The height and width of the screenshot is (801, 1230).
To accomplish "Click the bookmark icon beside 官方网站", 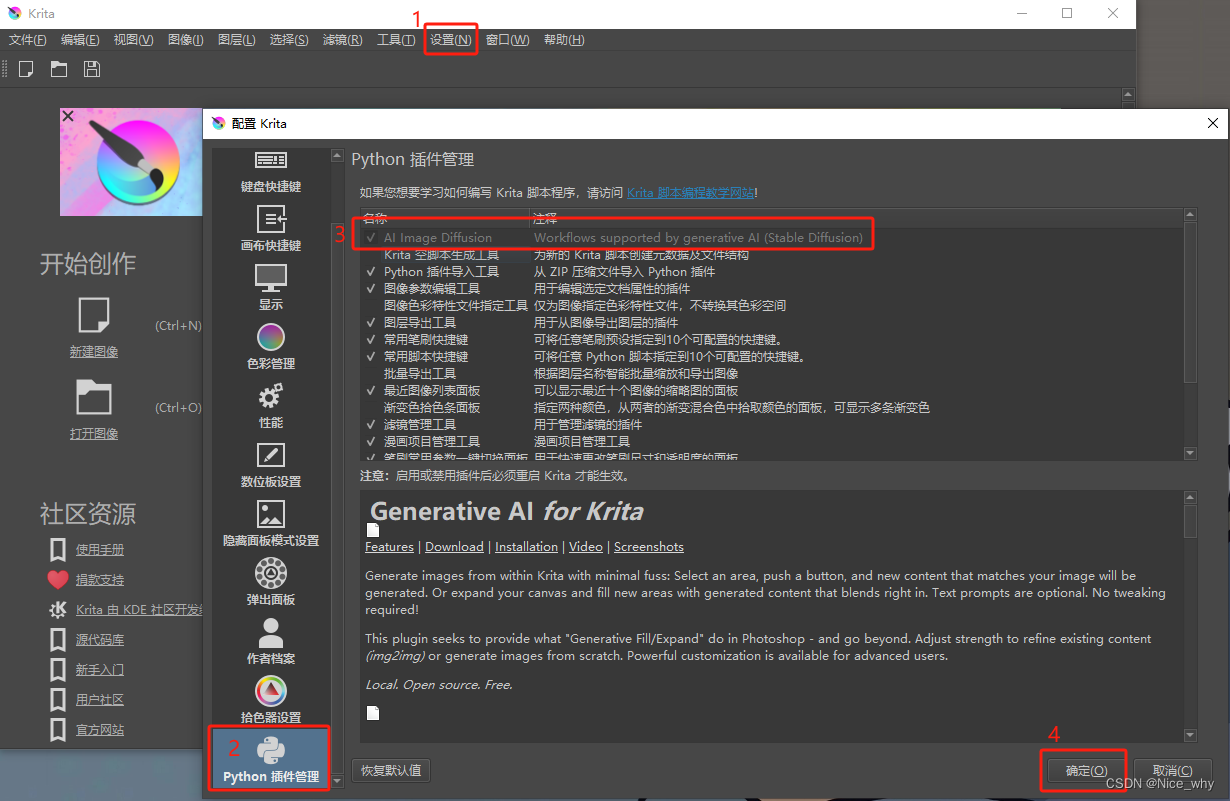I will click(x=58, y=729).
